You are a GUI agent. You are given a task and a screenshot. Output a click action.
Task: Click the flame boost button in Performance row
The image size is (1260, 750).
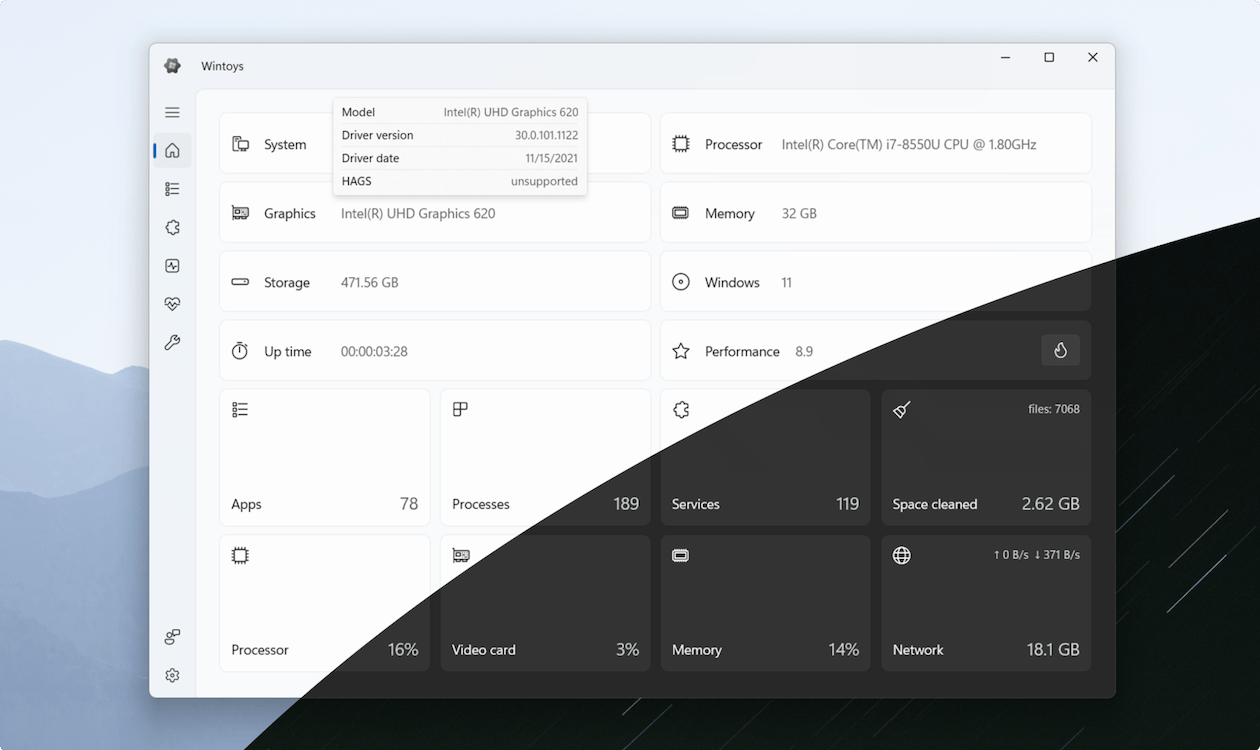pos(1060,351)
